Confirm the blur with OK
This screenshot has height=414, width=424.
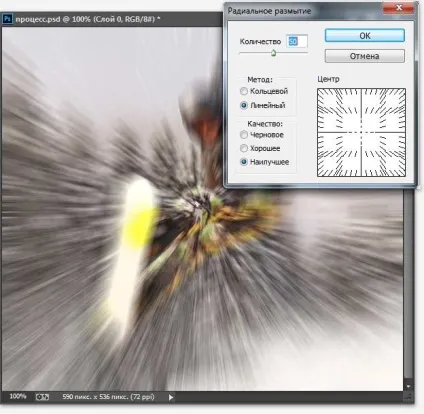365,36
